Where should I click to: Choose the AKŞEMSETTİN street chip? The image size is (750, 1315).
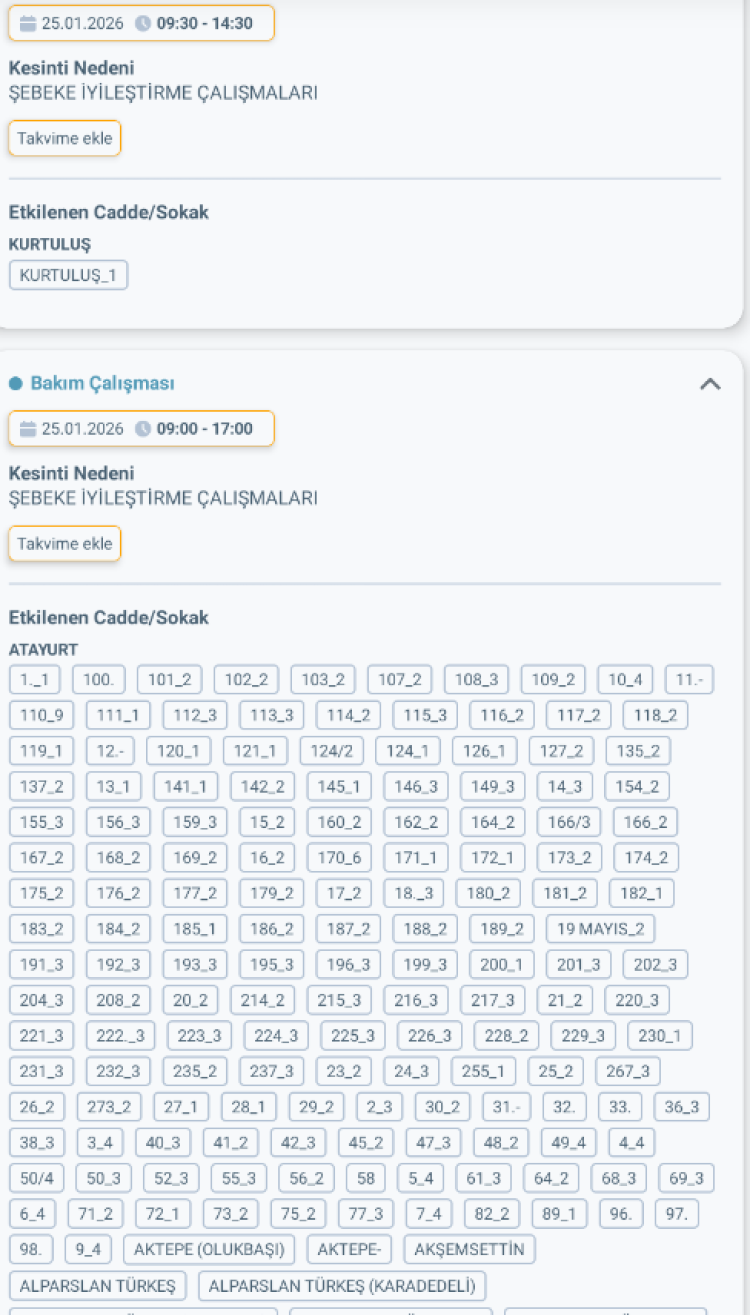point(469,1249)
